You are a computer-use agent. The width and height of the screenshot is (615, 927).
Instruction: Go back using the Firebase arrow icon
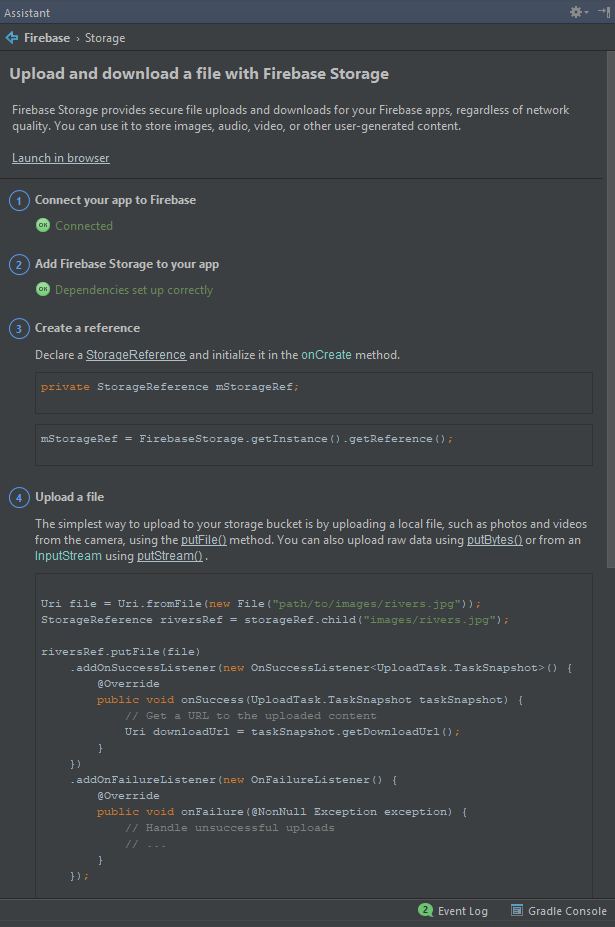pyautogui.click(x=11, y=38)
